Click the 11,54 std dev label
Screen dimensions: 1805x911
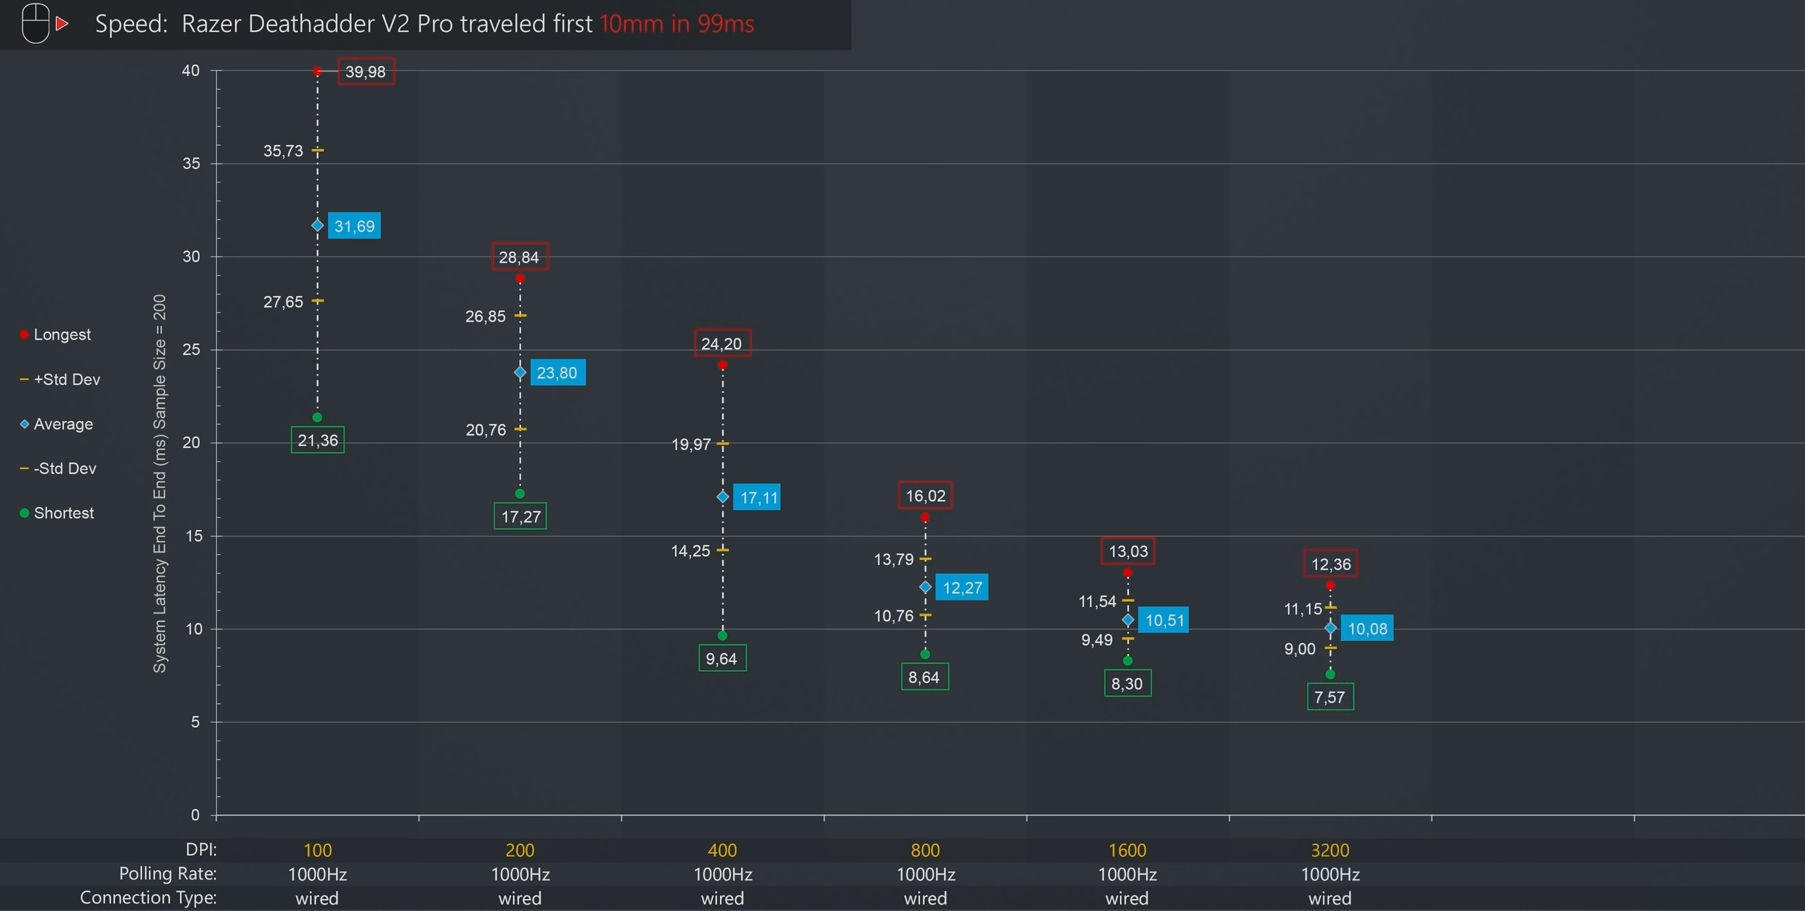(x=1097, y=602)
